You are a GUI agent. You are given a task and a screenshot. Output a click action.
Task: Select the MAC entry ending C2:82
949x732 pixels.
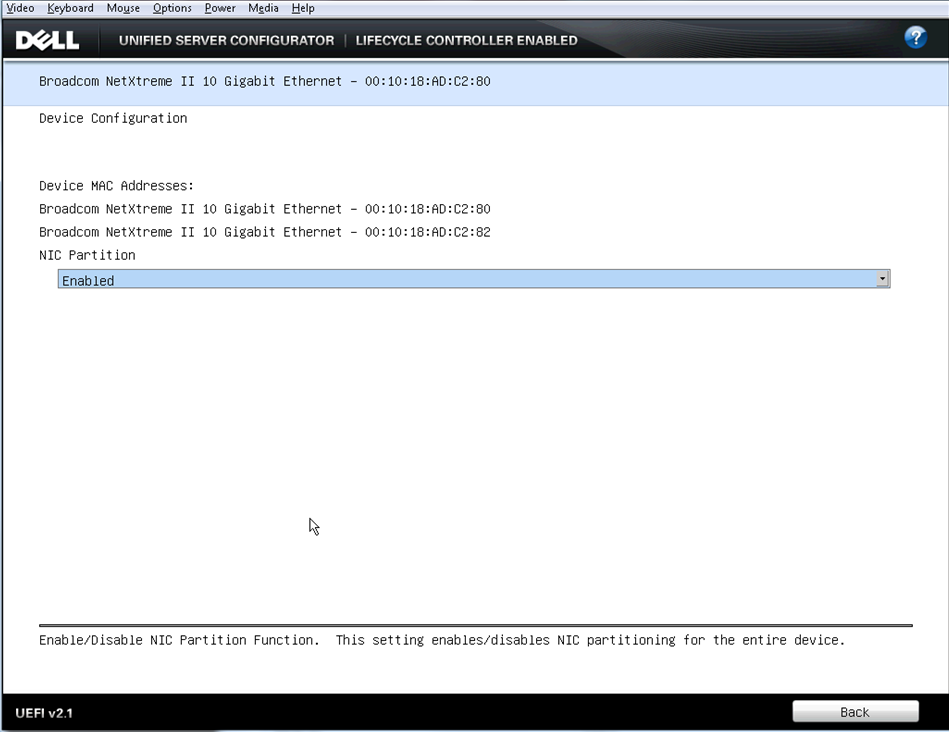point(264,232)
